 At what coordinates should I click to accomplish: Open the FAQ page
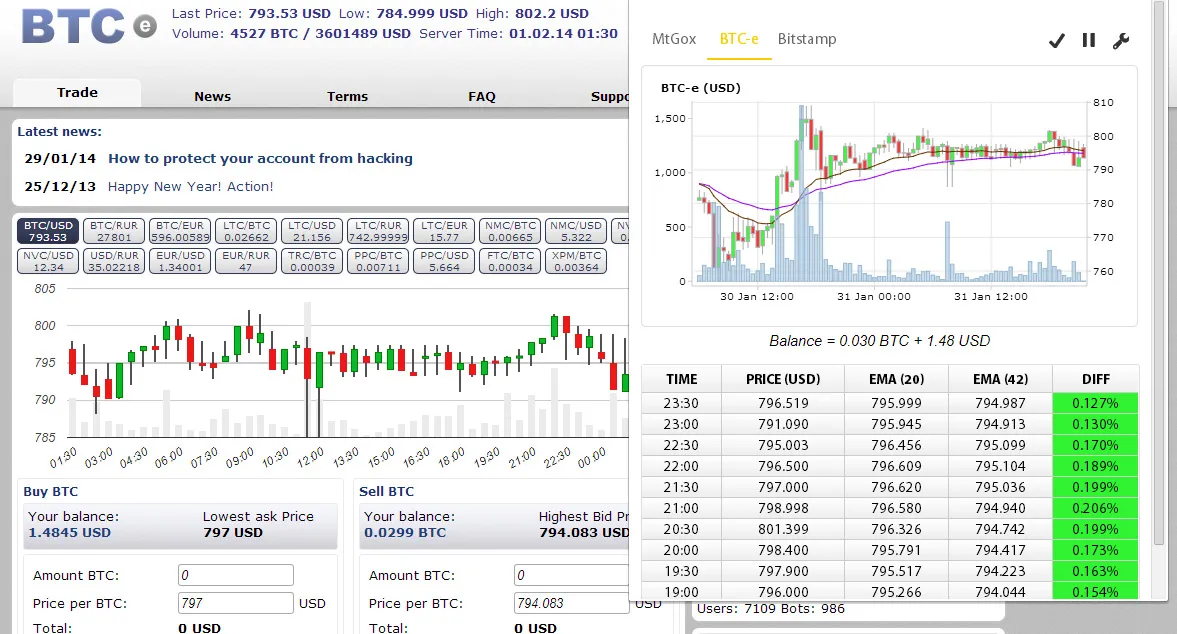(482, 96)
